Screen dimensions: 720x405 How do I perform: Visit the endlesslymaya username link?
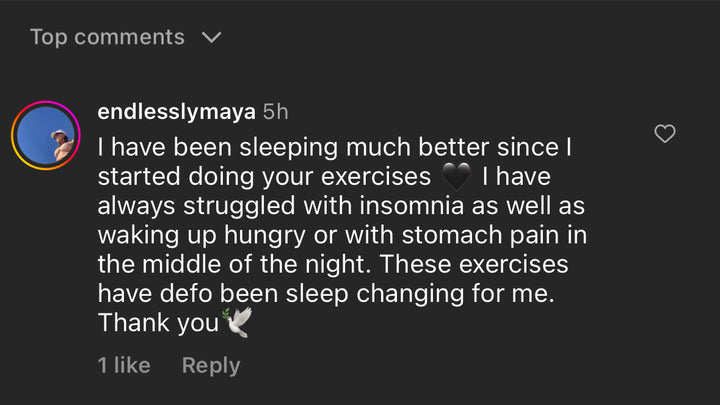(x=176, y=111)
